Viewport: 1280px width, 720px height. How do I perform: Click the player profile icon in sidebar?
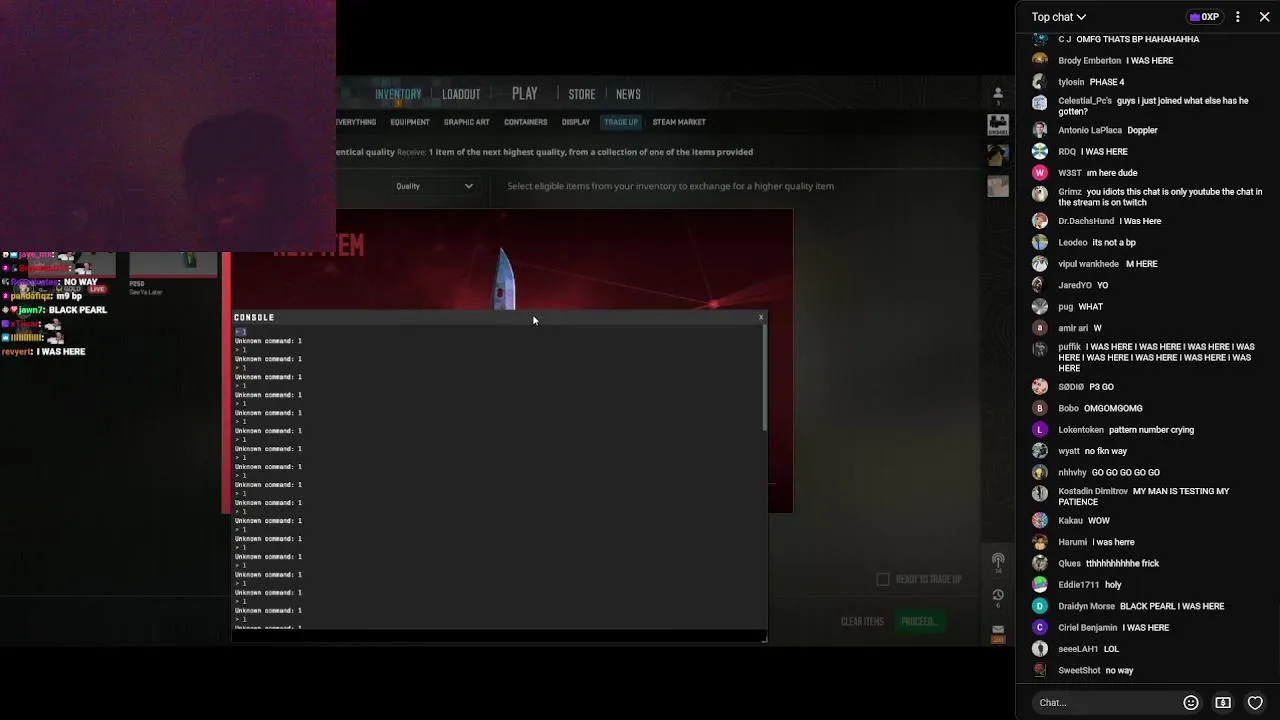pos(998,95)
